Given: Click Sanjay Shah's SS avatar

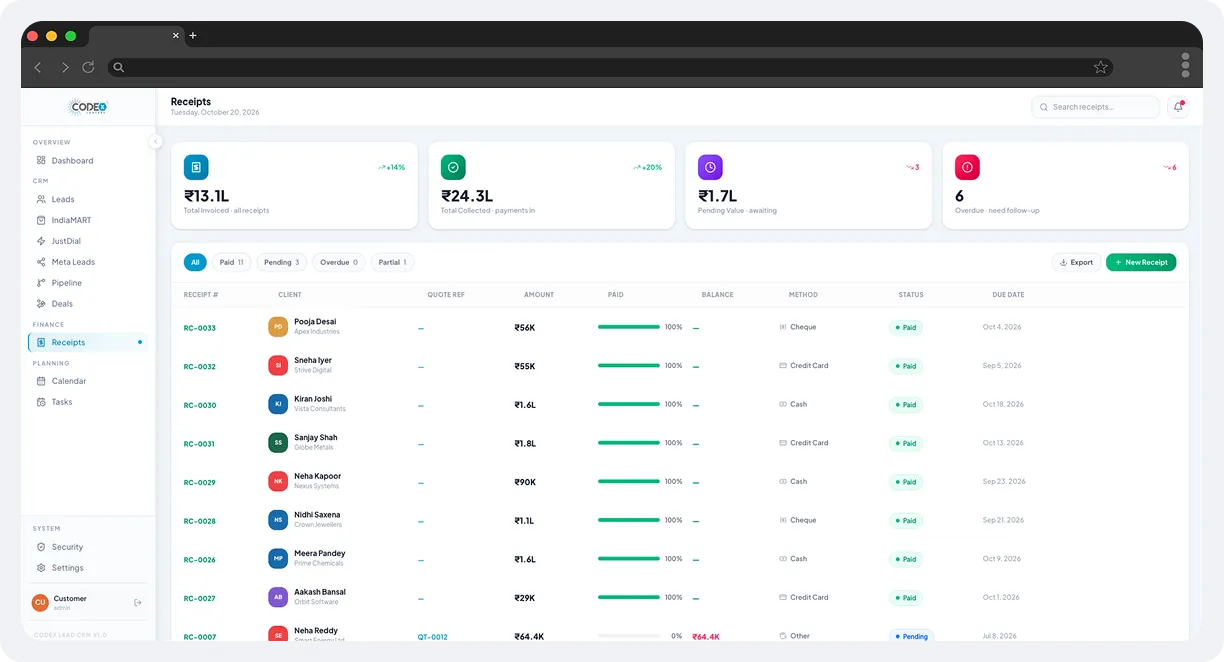Looking at the screenshot, I should (x=278, y=443).
